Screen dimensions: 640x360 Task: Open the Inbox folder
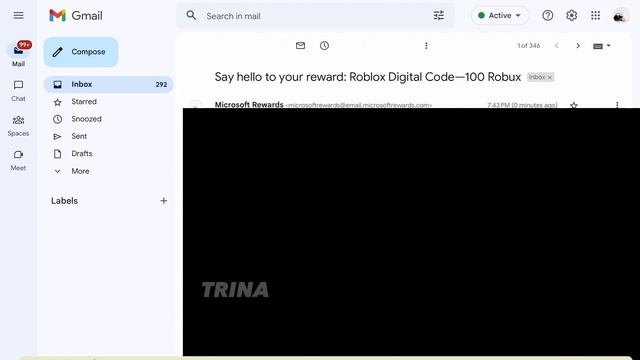tap(108, 84)
